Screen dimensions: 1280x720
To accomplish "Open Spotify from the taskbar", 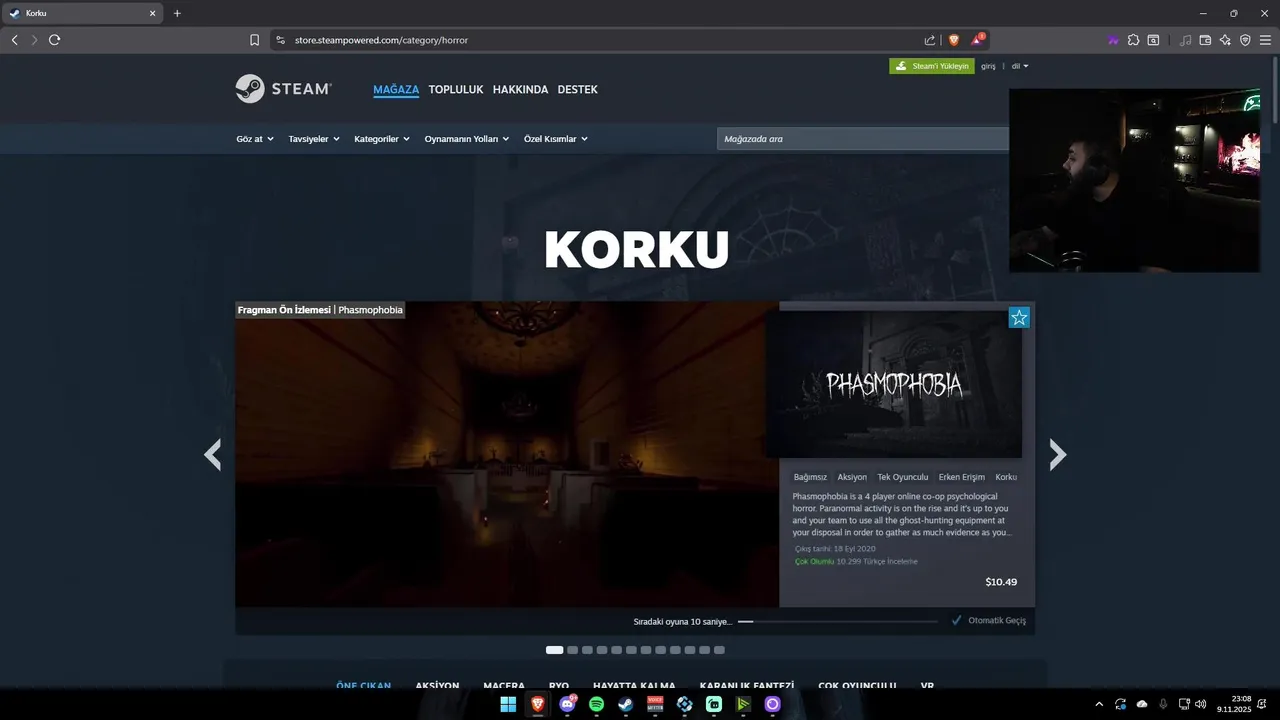I will (x=596, y=704).
